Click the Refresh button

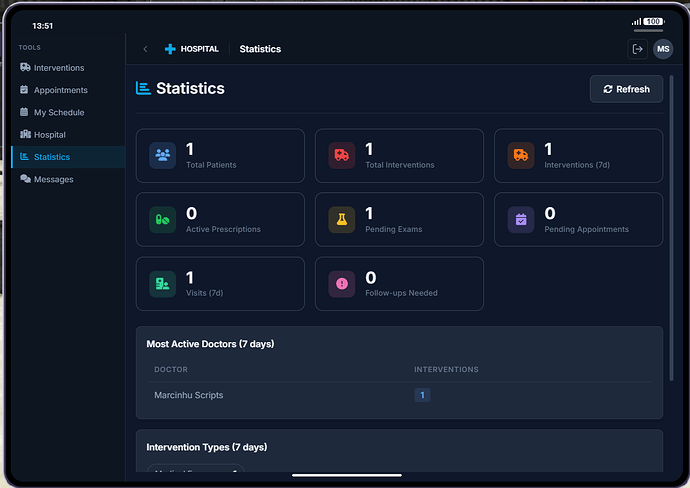click(x=626, y=89)
